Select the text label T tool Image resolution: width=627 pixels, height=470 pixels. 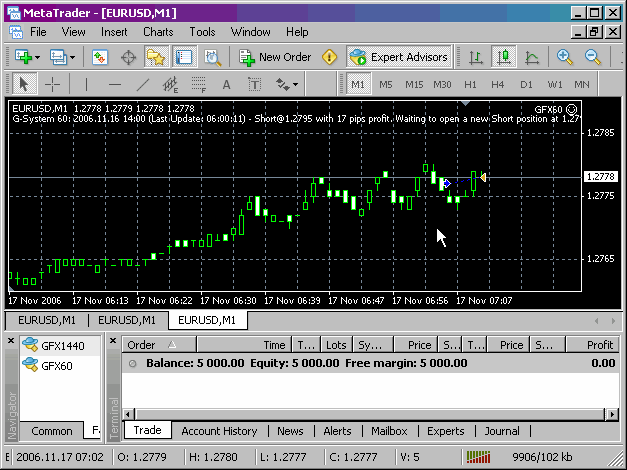click(255, 84)
